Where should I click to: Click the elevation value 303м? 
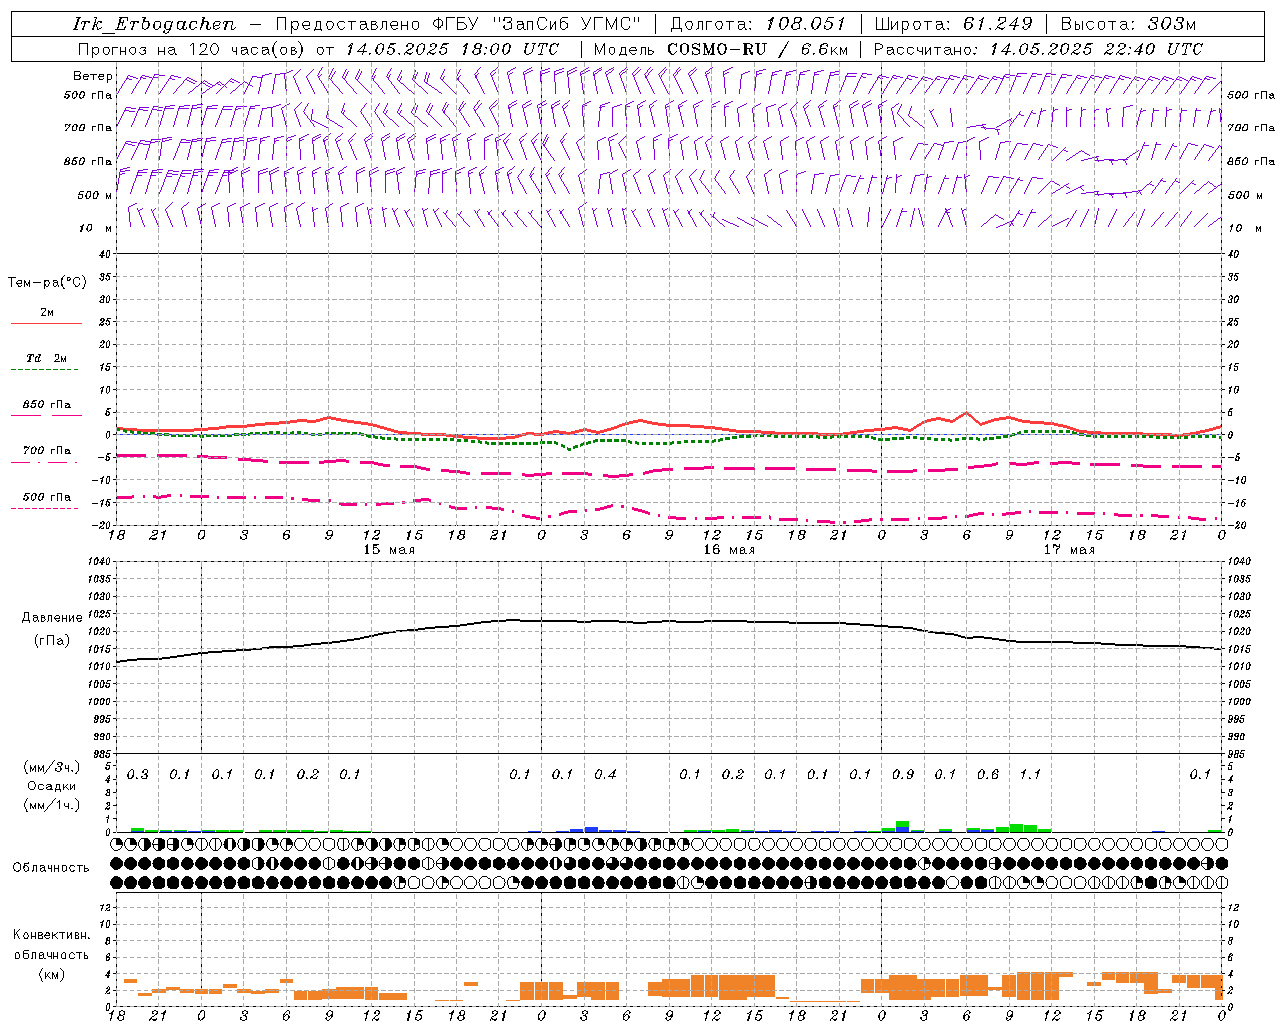pyautogui.click(x=1171, y=24)
